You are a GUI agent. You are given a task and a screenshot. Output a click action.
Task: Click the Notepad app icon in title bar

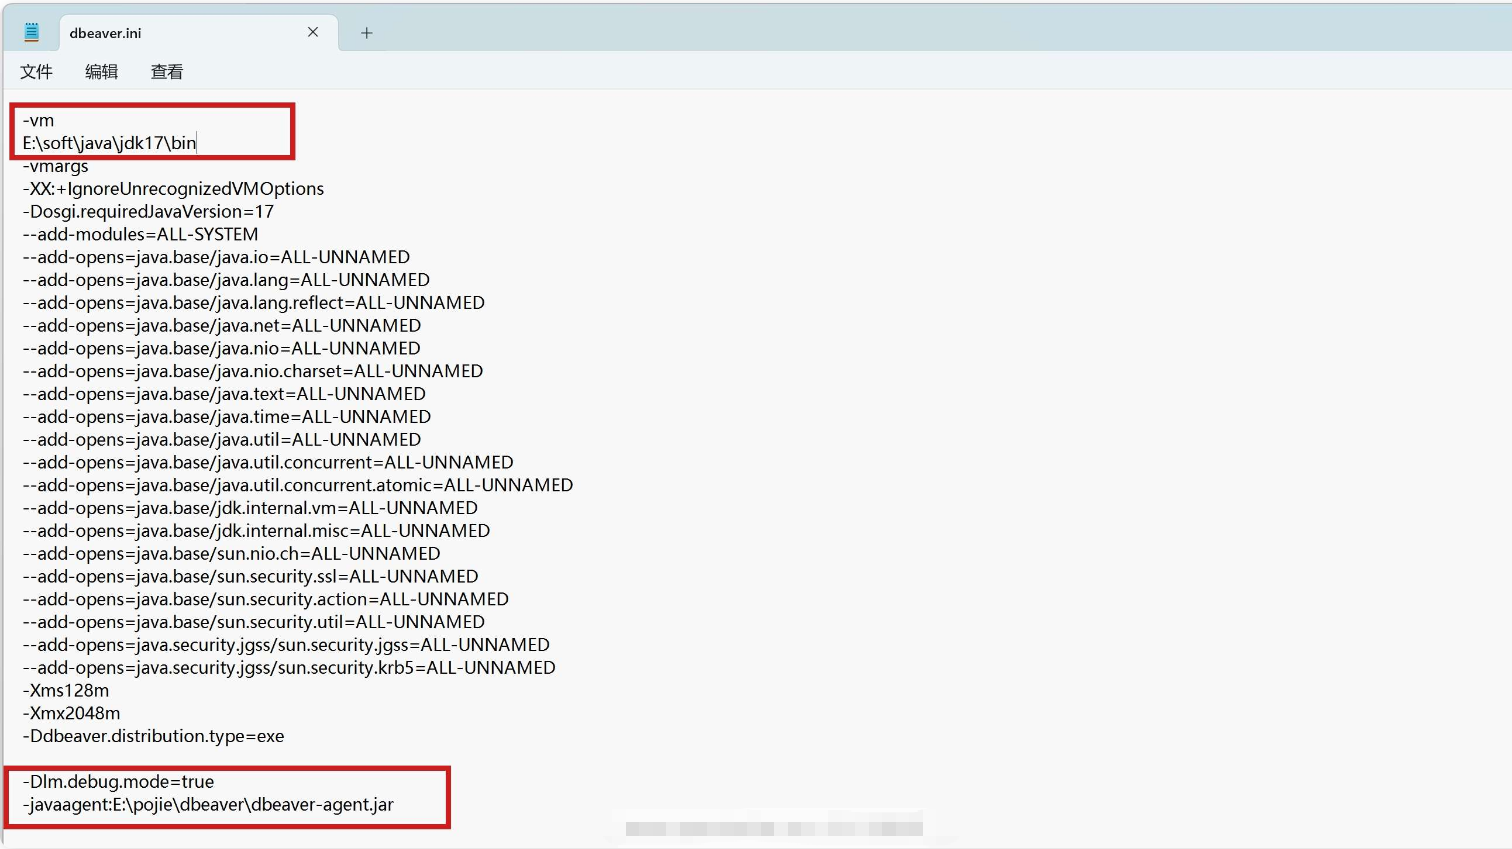pos(32,33)
